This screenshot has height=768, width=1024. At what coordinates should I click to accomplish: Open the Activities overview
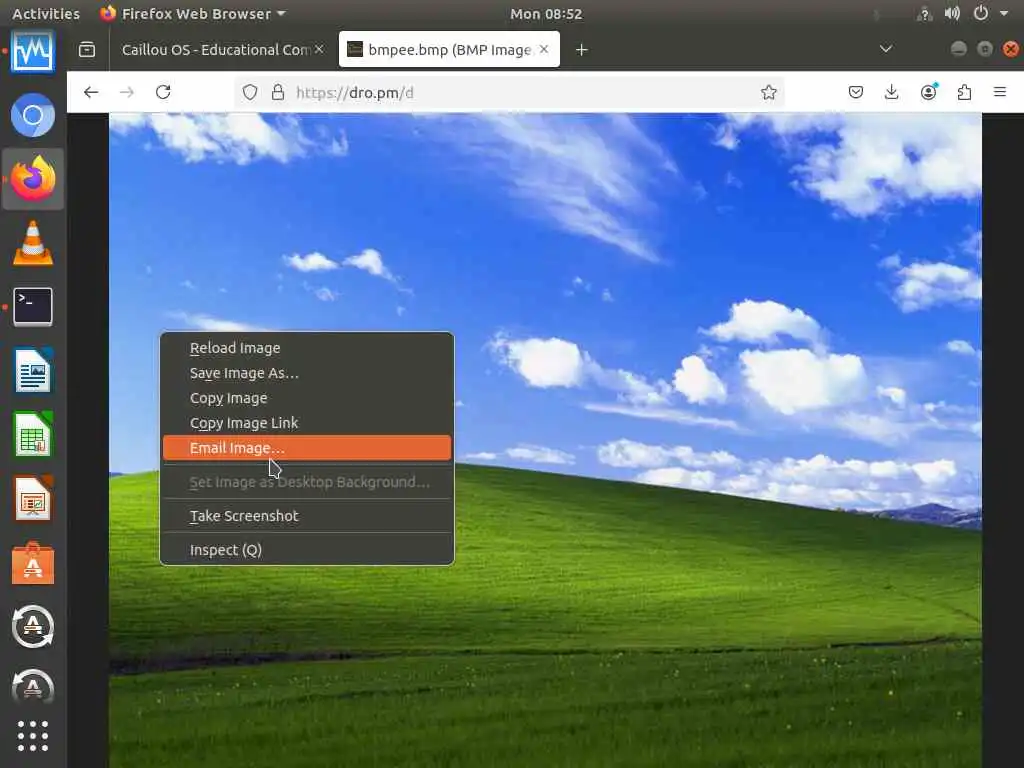46,14
